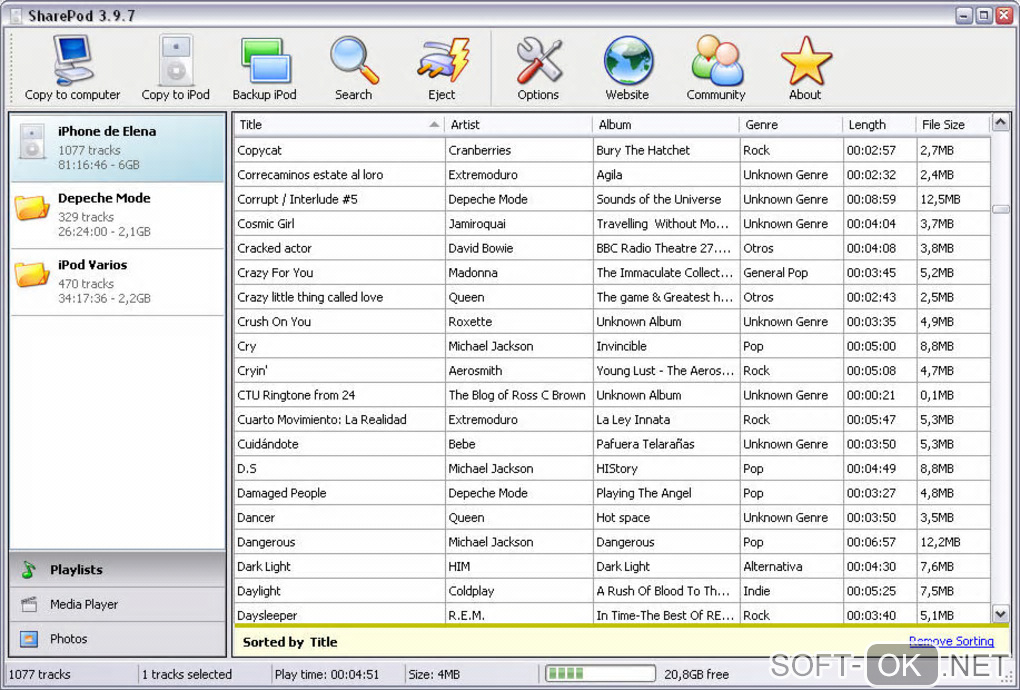Select the Depeche Mode playlist name
Viewport: 1020px width, 690px height.
tap(104, 198)
